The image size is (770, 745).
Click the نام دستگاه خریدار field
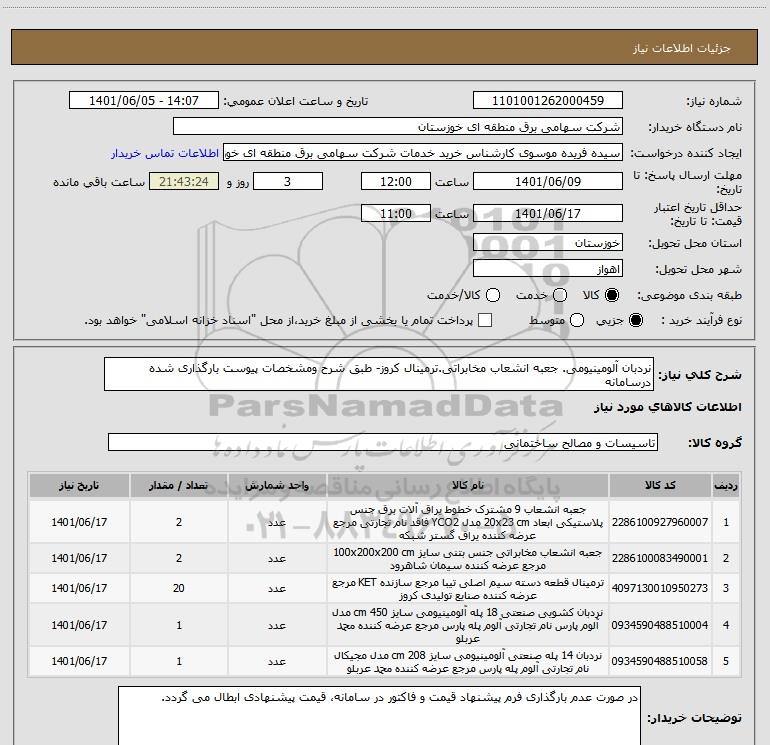pyautogui.click(x=397, y=127)
